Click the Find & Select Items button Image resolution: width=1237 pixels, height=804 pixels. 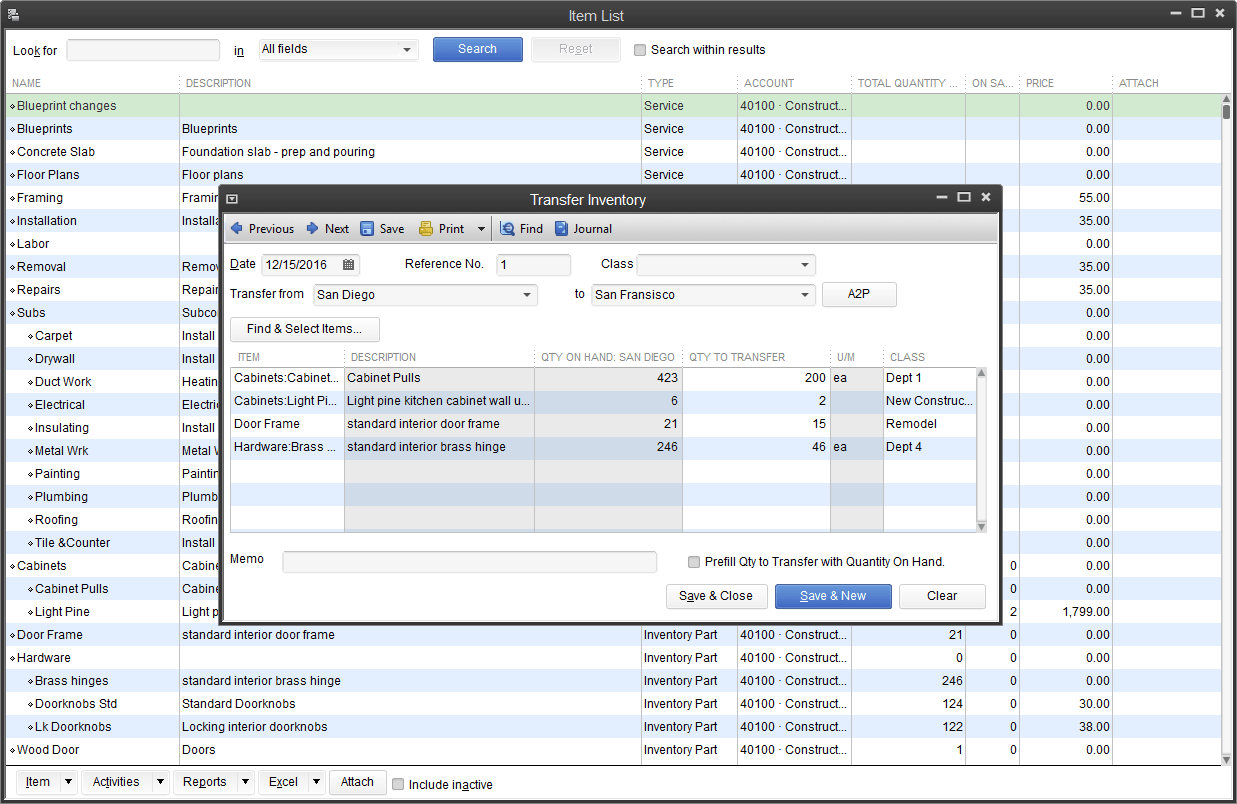(304, 329)
